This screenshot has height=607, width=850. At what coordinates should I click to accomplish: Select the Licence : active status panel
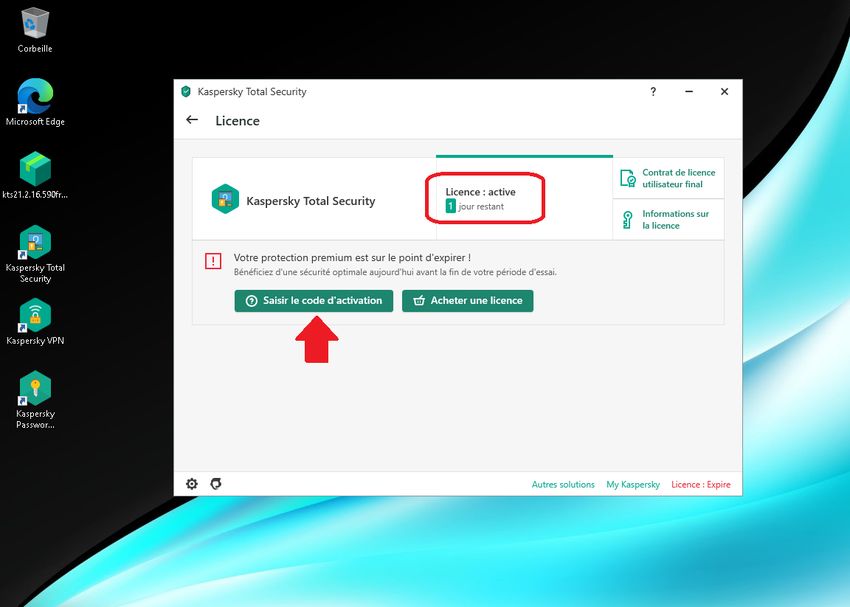coord(485,197)
